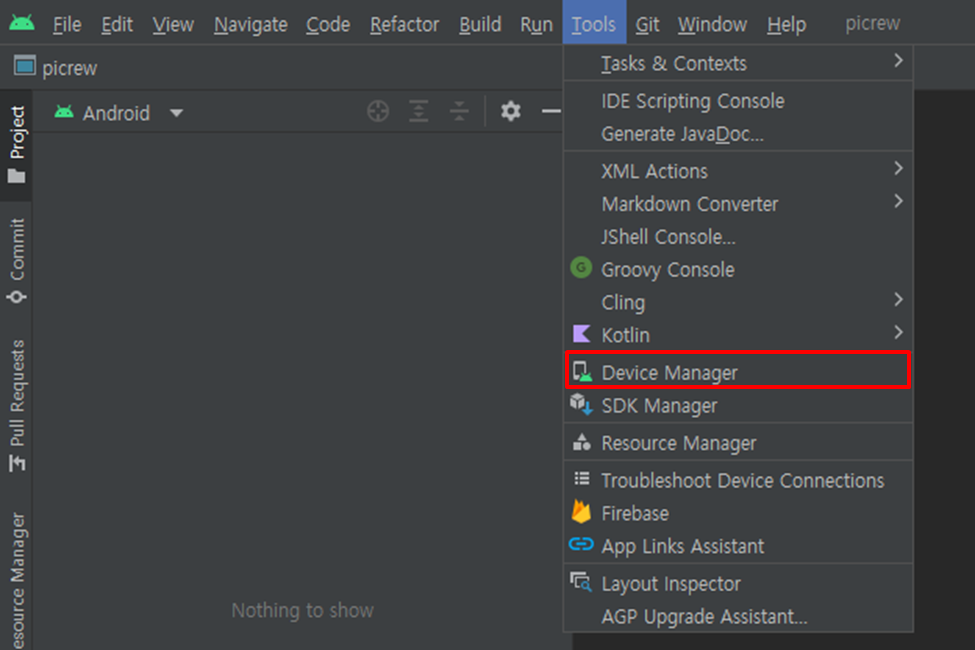
Task: Select SDK Manager menu entry
Action: click(x=737, y=406)
